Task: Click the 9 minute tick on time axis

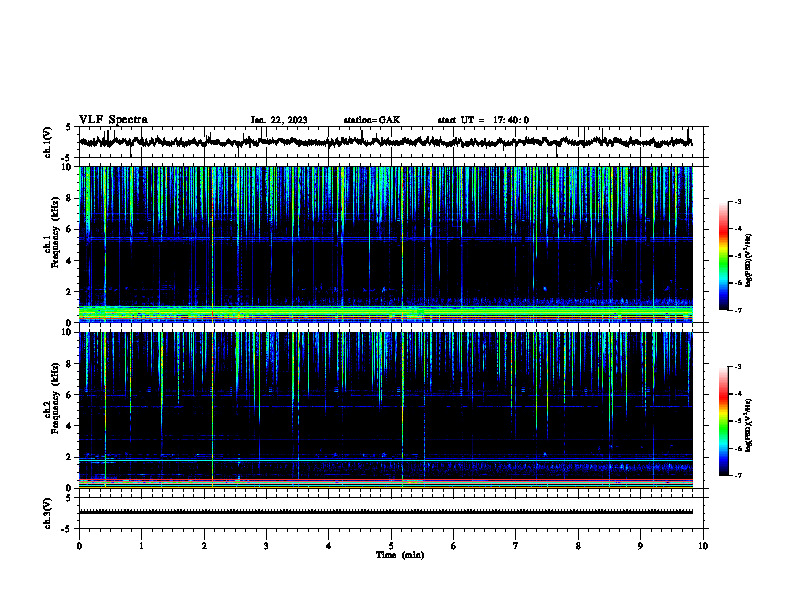Action: tap(640, 546)
